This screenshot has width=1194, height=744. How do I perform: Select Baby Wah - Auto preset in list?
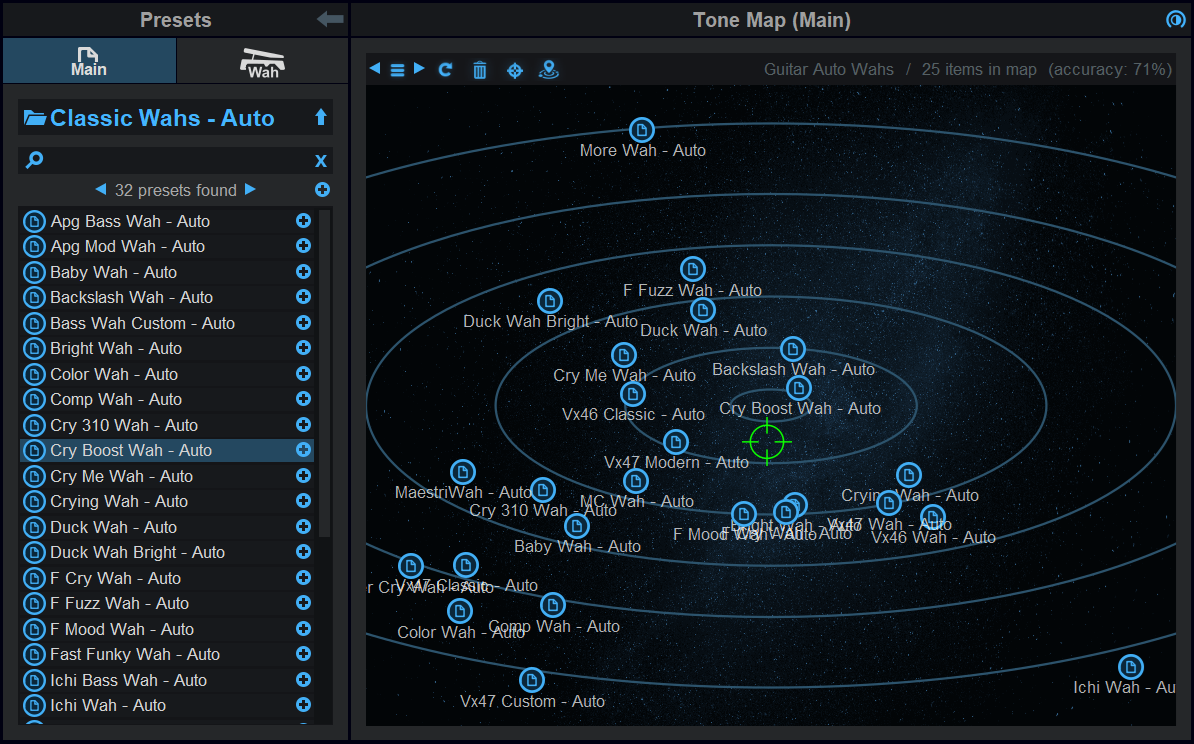tap(167, 272)
